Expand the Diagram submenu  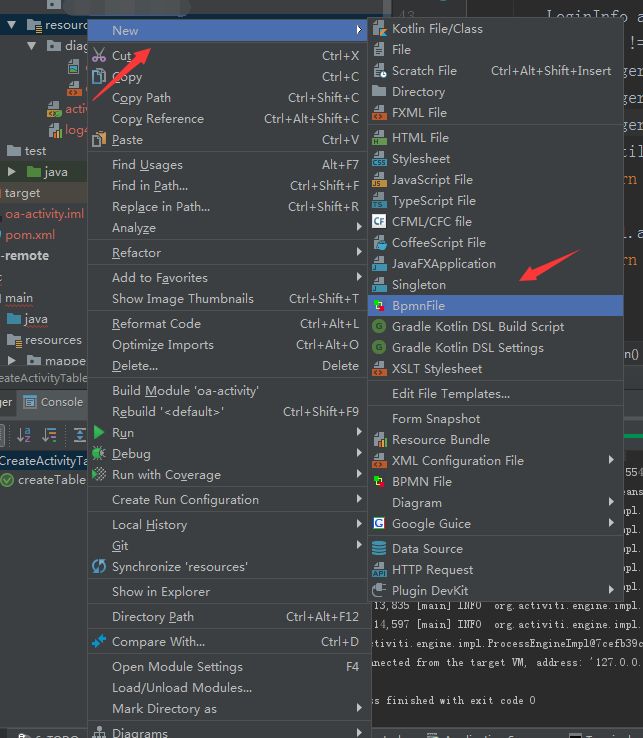pos(495,503)
